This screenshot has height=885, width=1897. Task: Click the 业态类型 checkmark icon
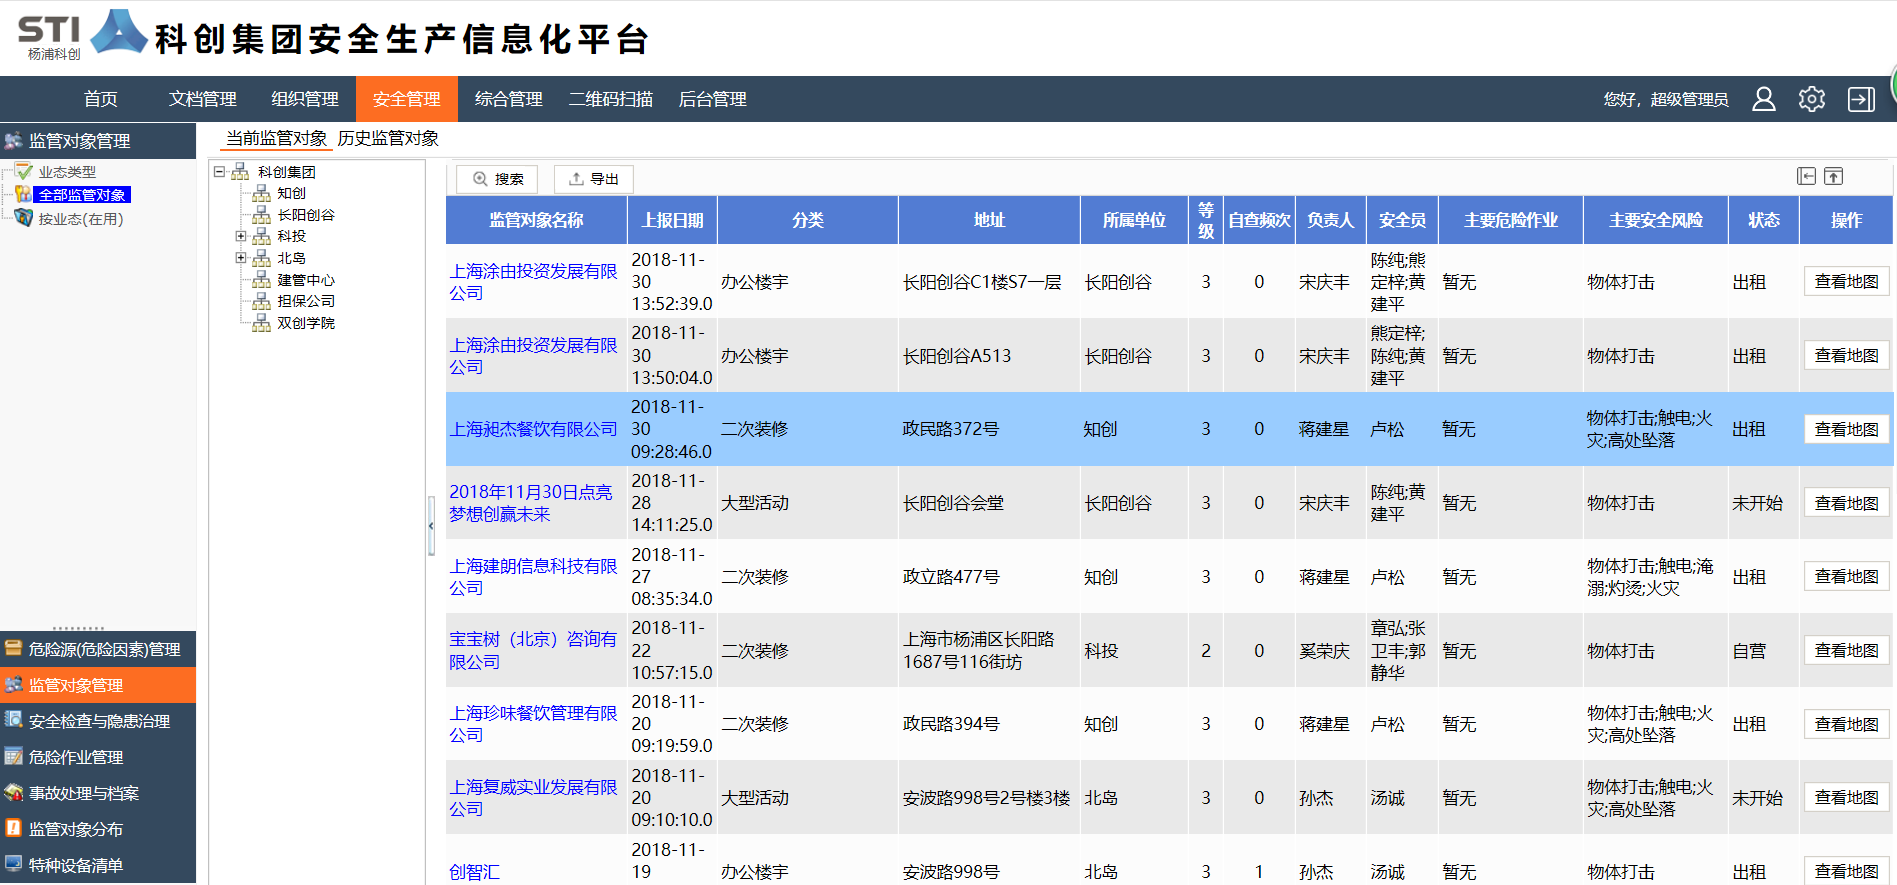24,172
